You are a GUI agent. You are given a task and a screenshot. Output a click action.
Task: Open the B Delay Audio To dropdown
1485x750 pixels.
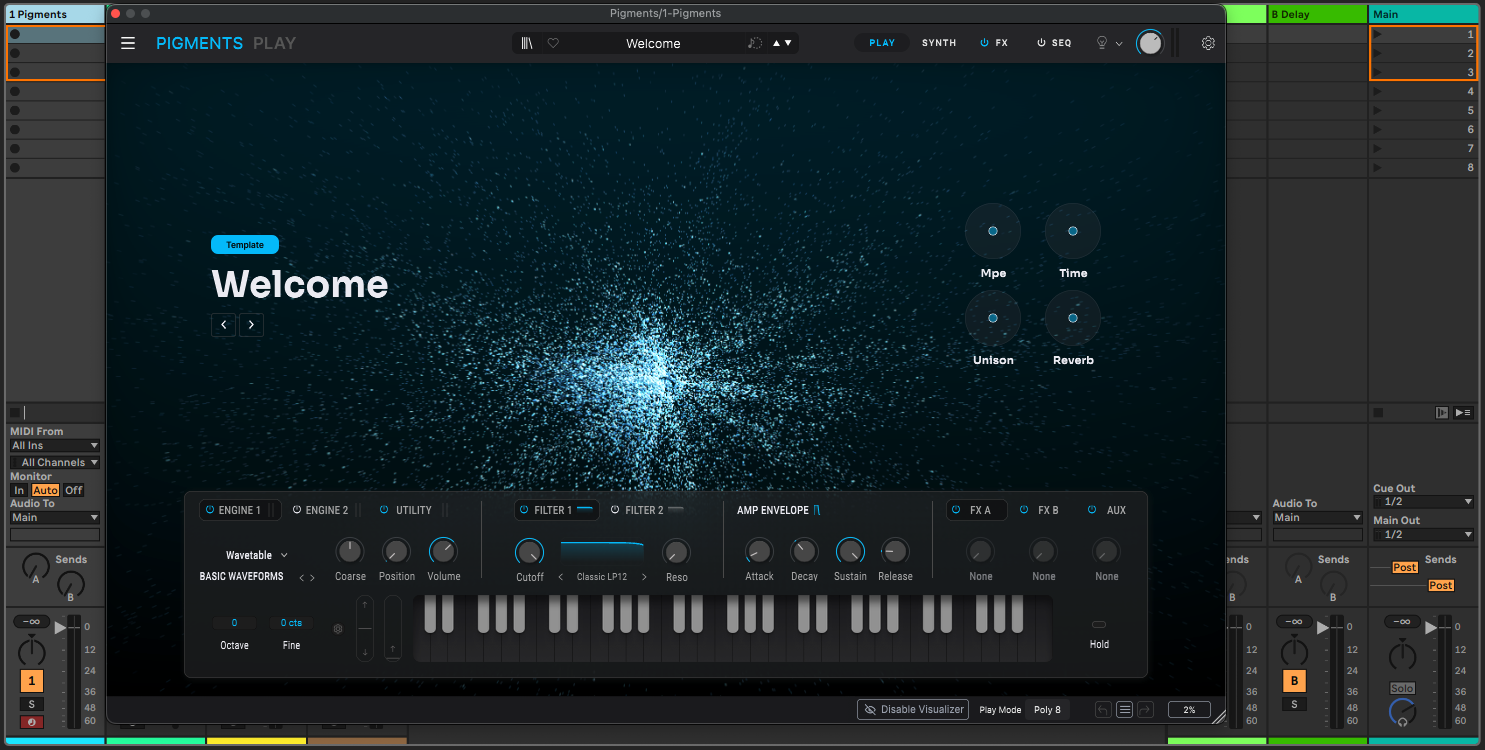1318,518
